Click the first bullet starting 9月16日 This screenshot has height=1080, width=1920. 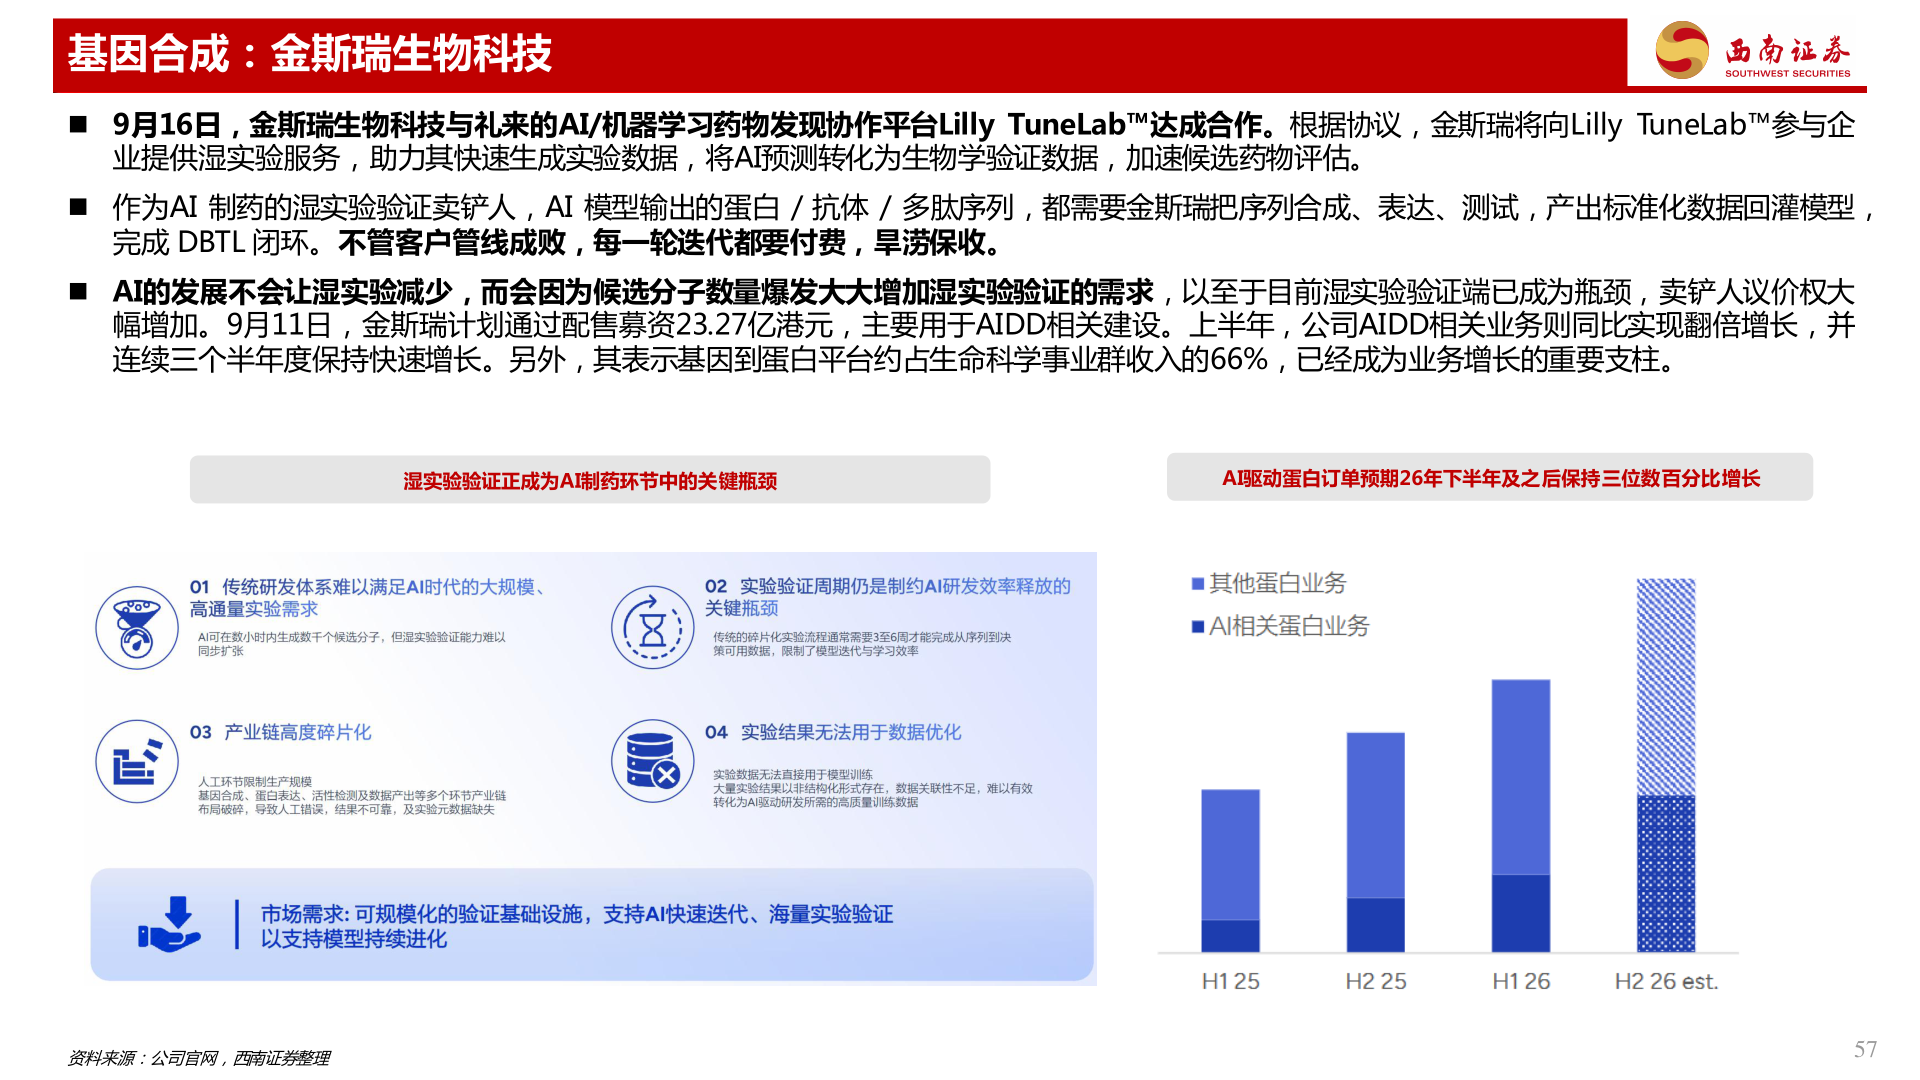pyautogui.click(x=984, y=141)
